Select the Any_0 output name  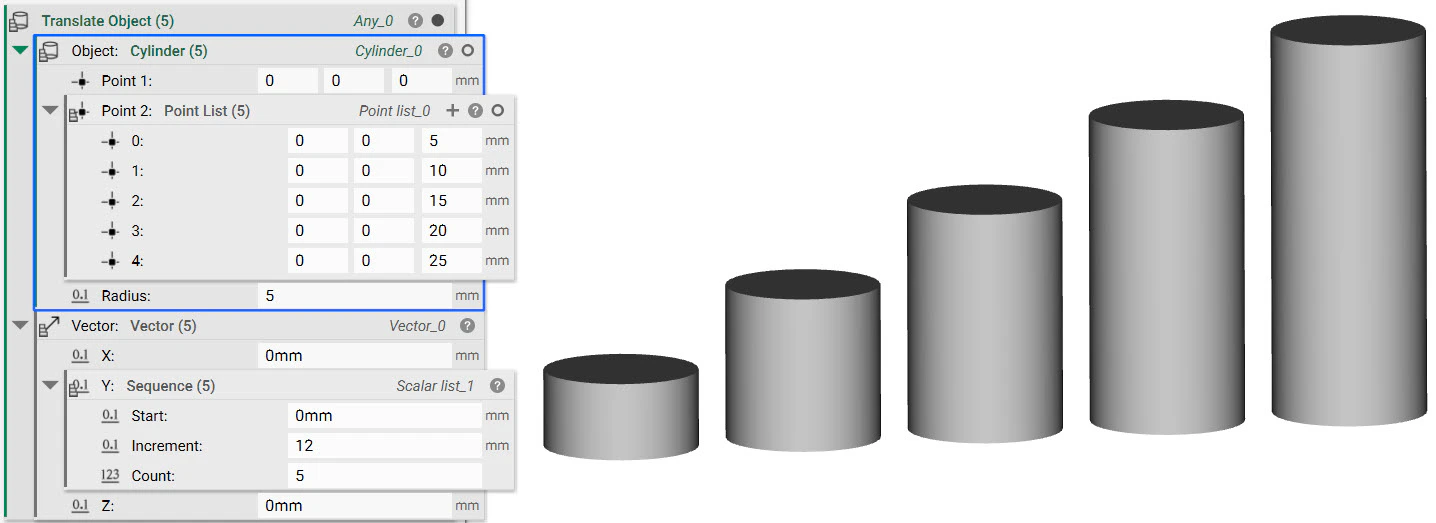tap(375, 20)
